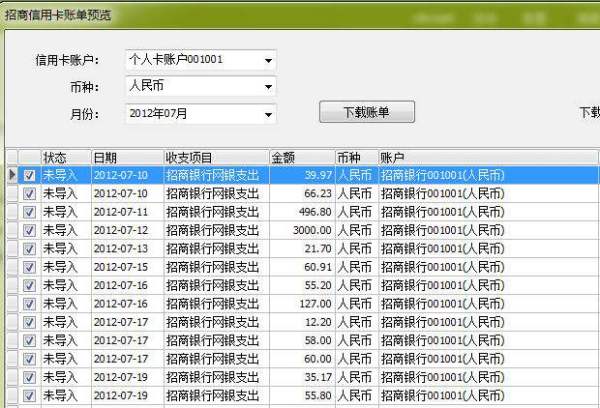Screen dimensions: 600x408
Task: Select the amount cell 60.91
Action: tap(302, 267)
